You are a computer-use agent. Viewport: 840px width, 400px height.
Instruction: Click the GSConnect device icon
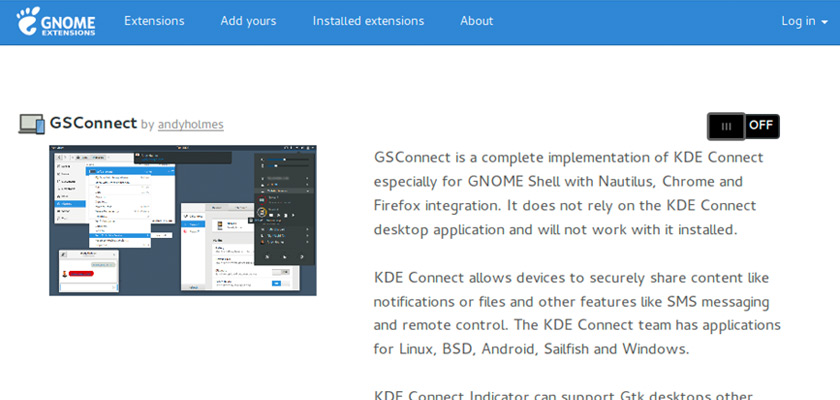point(32,124)
